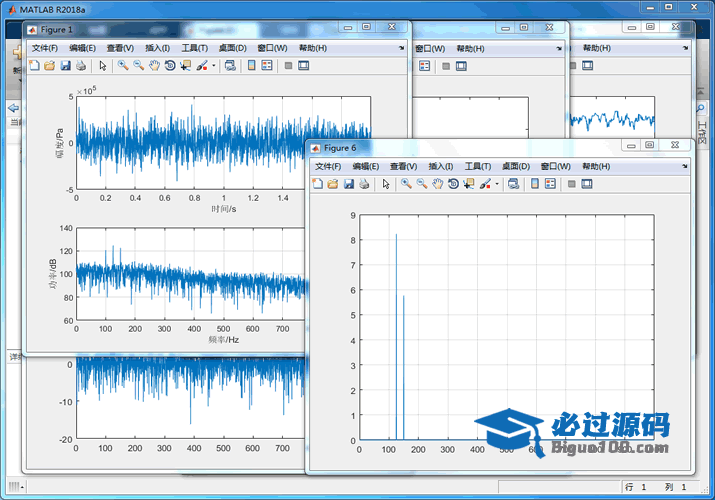
Task: Click New Figure icon in Figure 1 toolbar
Action: (x=34, y=66)
